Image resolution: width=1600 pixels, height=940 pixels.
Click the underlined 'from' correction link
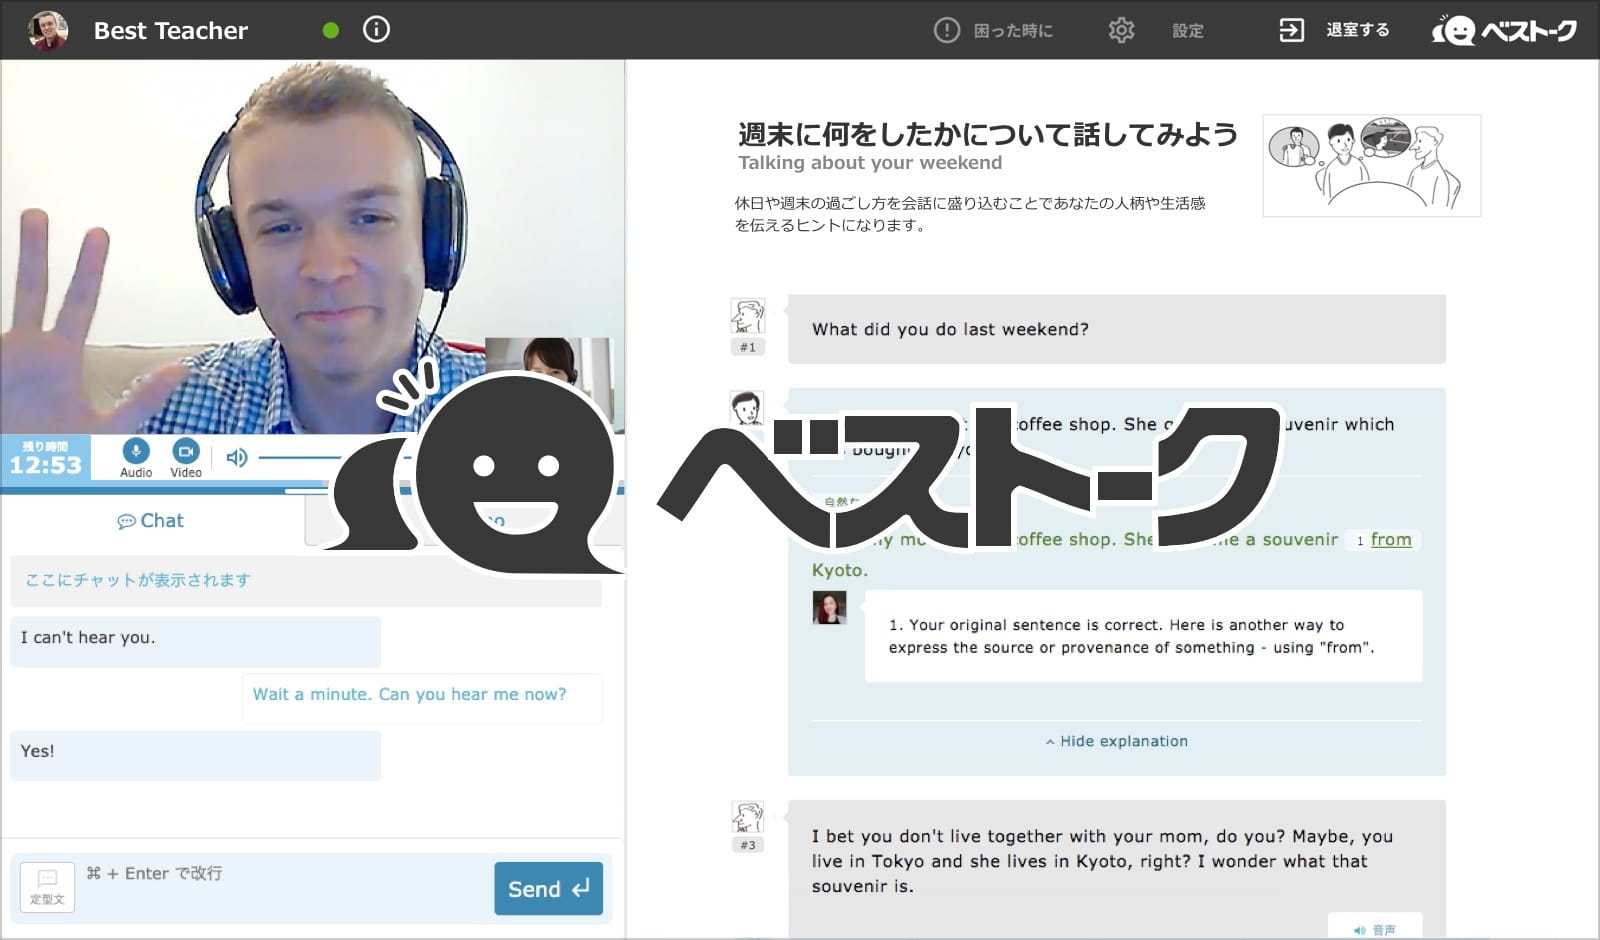pyautogui.click(x=1391, y=539)
